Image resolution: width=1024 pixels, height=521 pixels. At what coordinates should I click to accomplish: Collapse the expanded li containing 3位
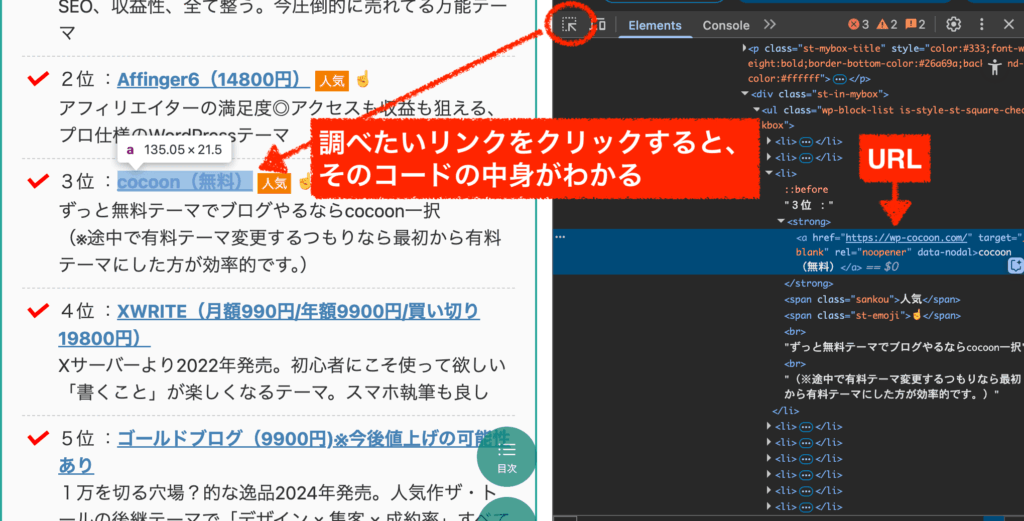tap(769, 174)
